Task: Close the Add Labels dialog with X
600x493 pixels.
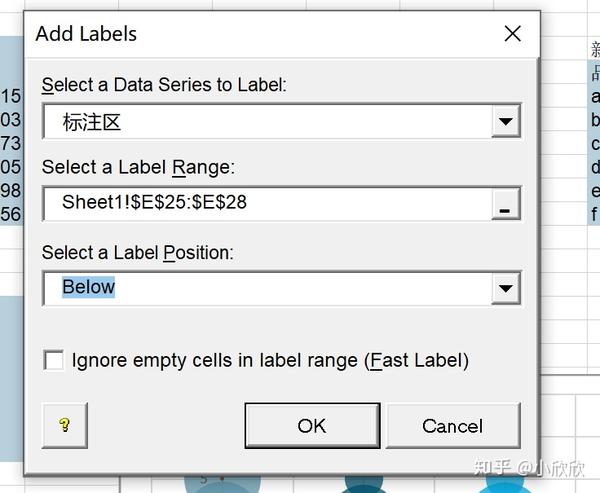Action: pyautogui.click(x=512, y=34)
